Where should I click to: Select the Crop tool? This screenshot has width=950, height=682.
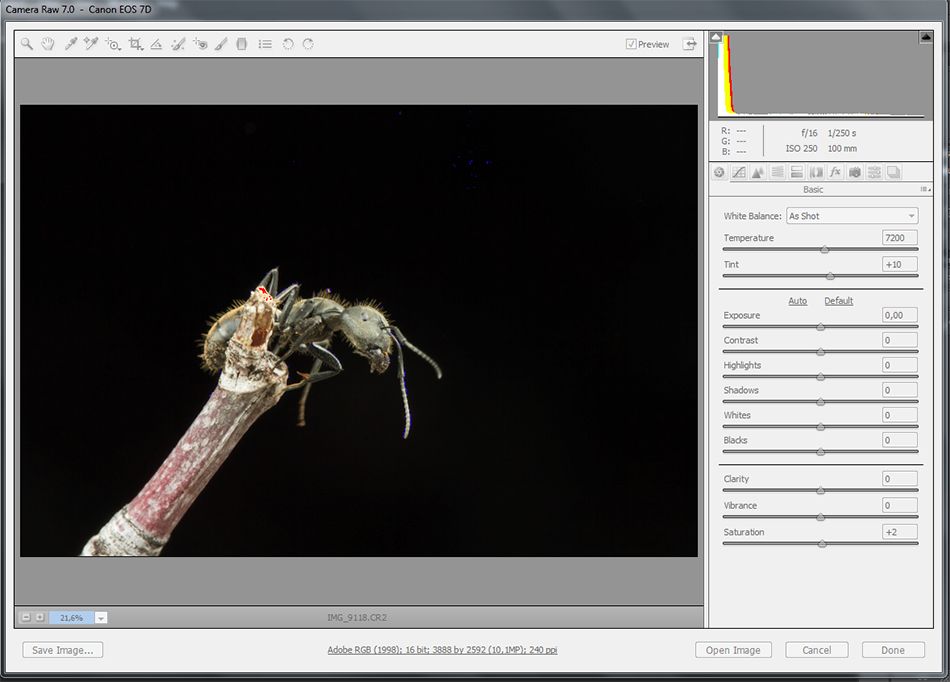(136, 44)
